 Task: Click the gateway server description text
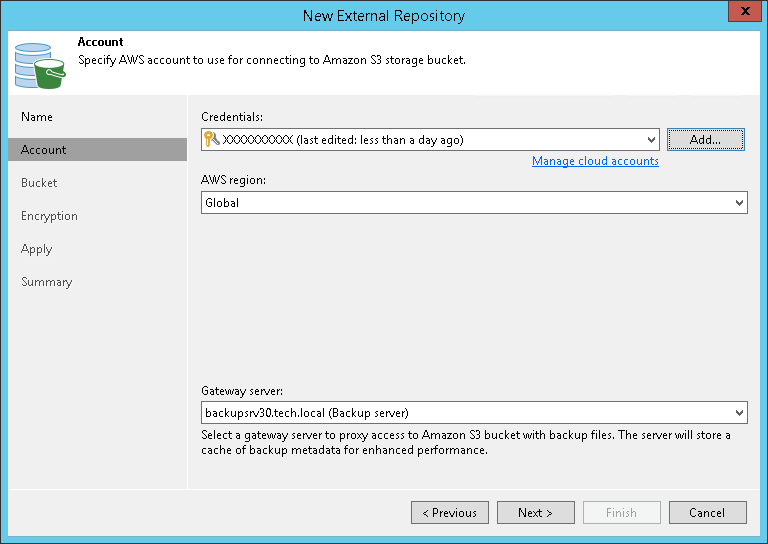pos(466,442)
